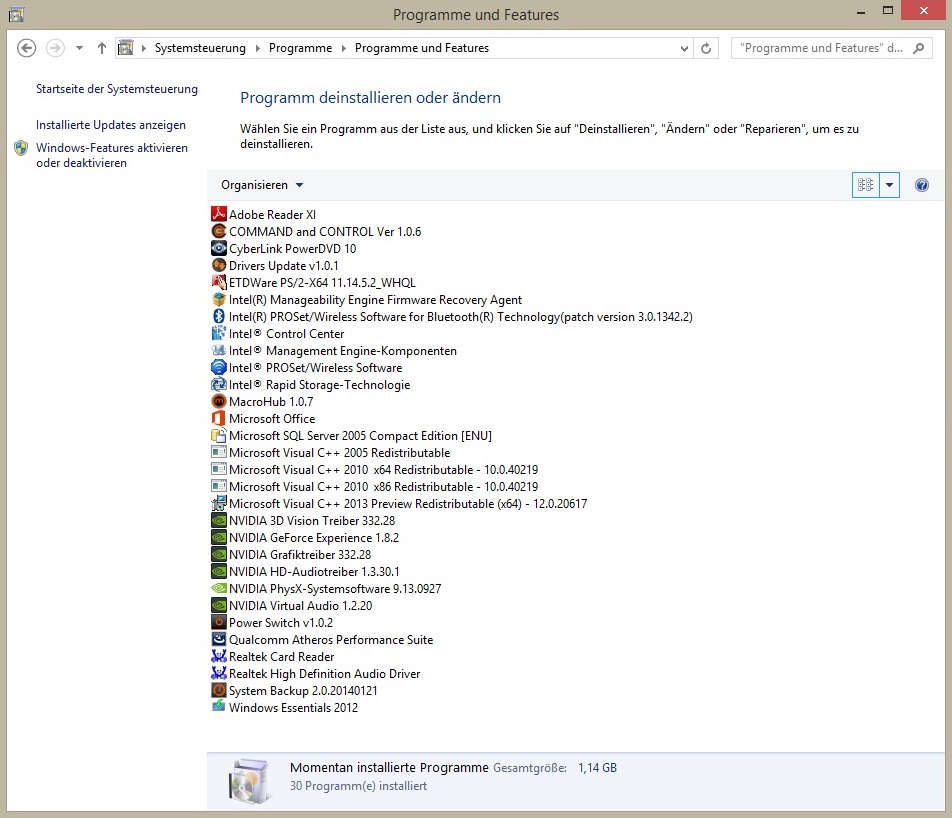
Task: Go to Systemsteuerung in the breadcrumb
Action: (200, 48)
